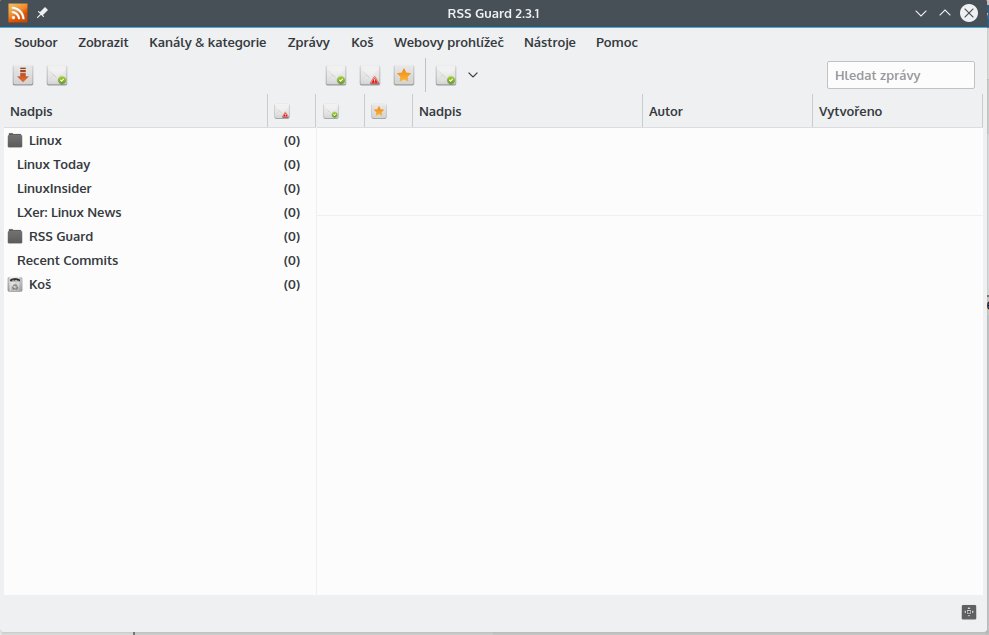Click the small status bar icon at bottom right
The height and width of the screenshot is (635, 989).
pos(969,612)
